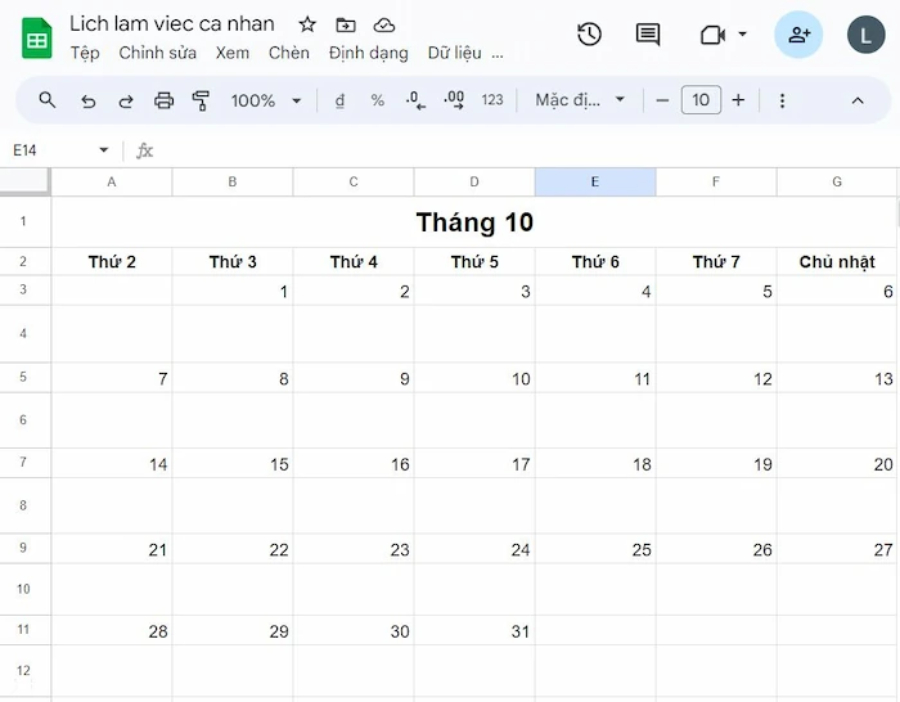Screen dimensions: 900x702
Task: Select the cell with date 10
Action: [x=474, y=378]
